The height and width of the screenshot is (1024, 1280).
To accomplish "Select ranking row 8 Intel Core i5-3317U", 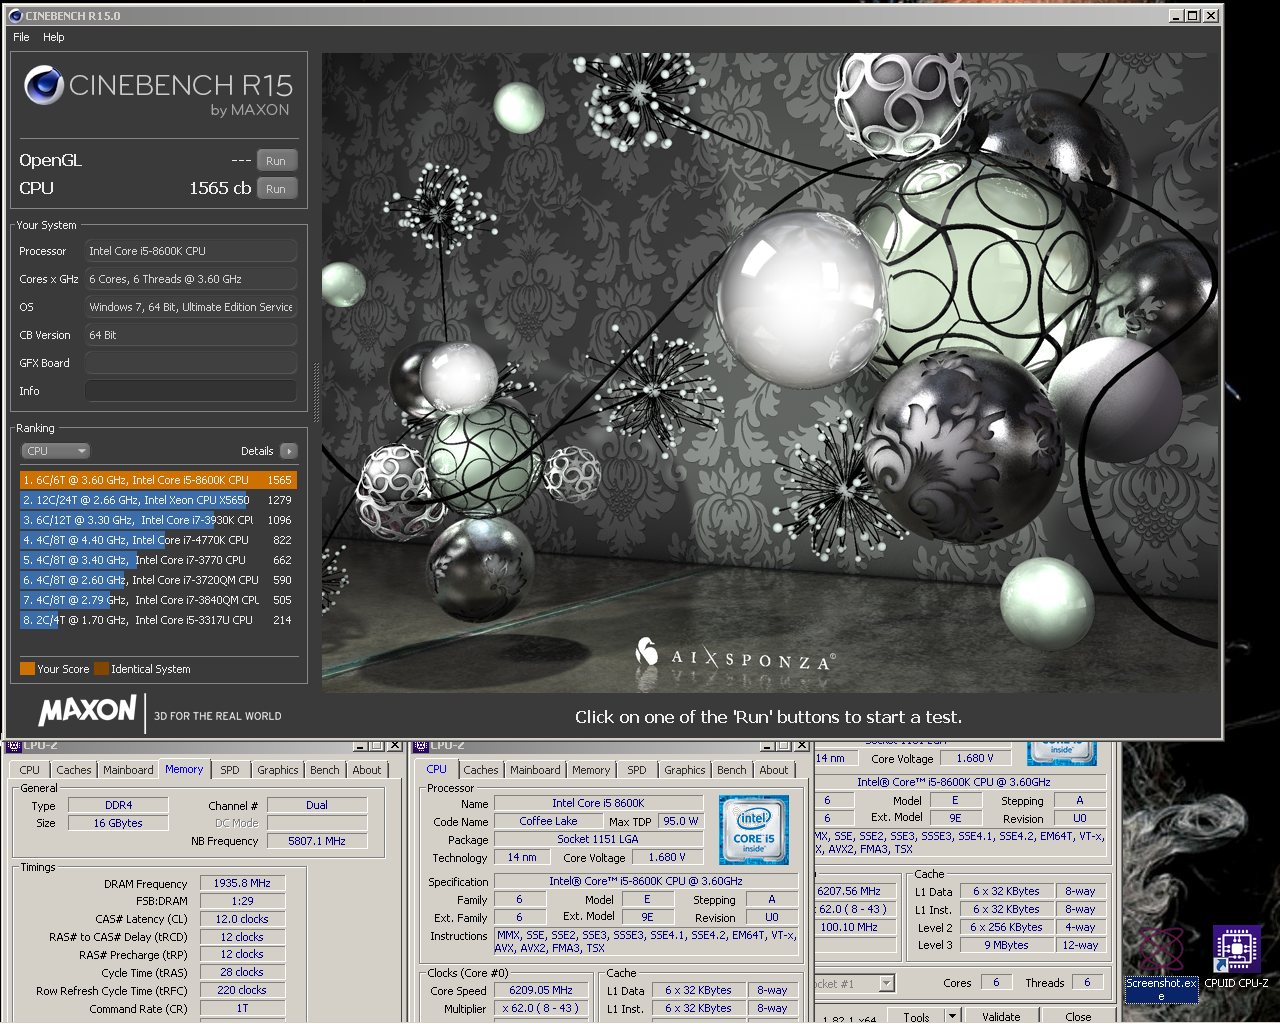I will [158, 620].
